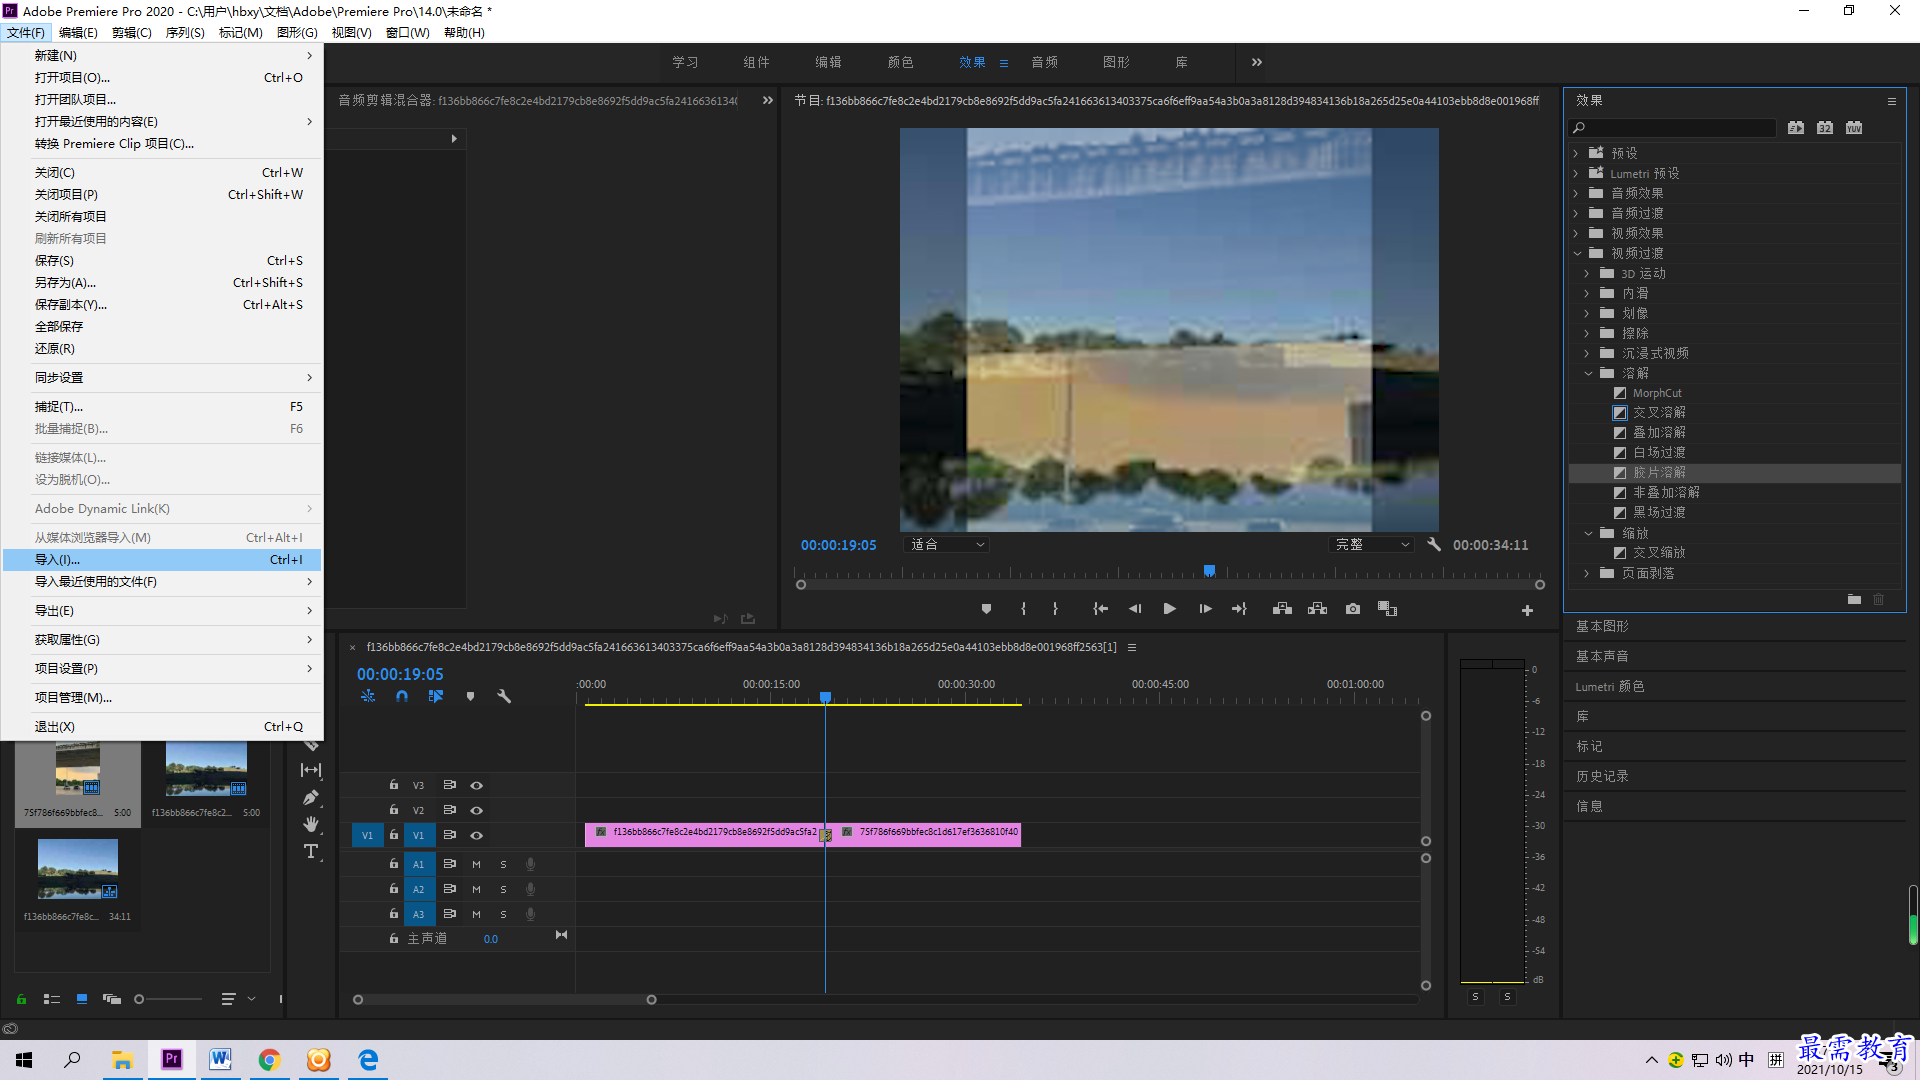The width and height of the screenshot is (1920, 1080).
Task: Click the Lift button icon
Action: 1282,609
